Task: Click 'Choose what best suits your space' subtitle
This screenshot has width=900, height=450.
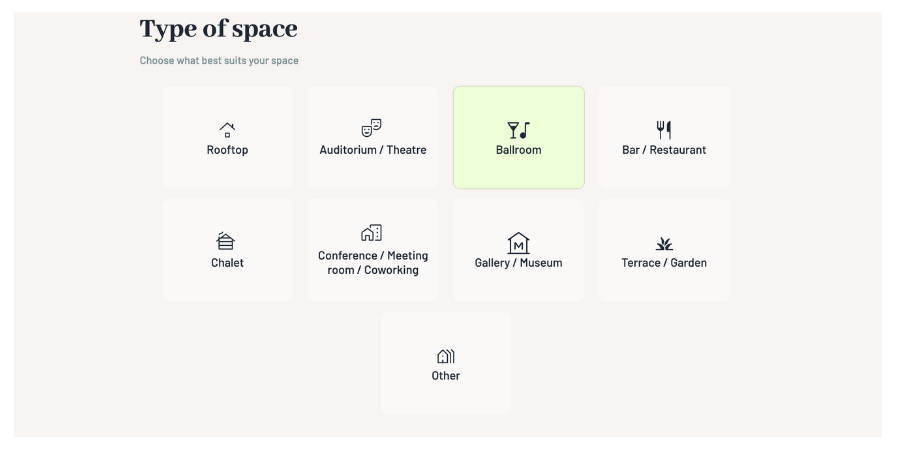Action: coord(219,60)
